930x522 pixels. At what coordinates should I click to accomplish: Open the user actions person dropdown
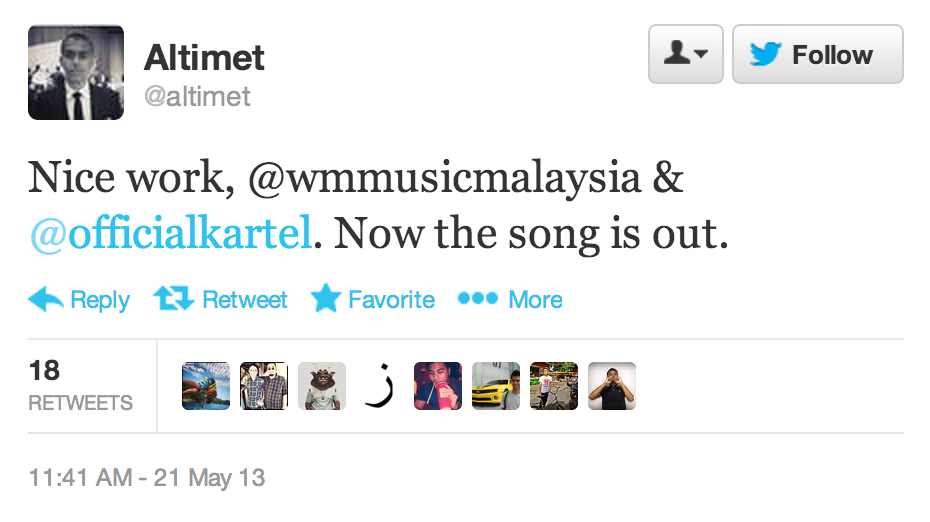pos(685,54)
